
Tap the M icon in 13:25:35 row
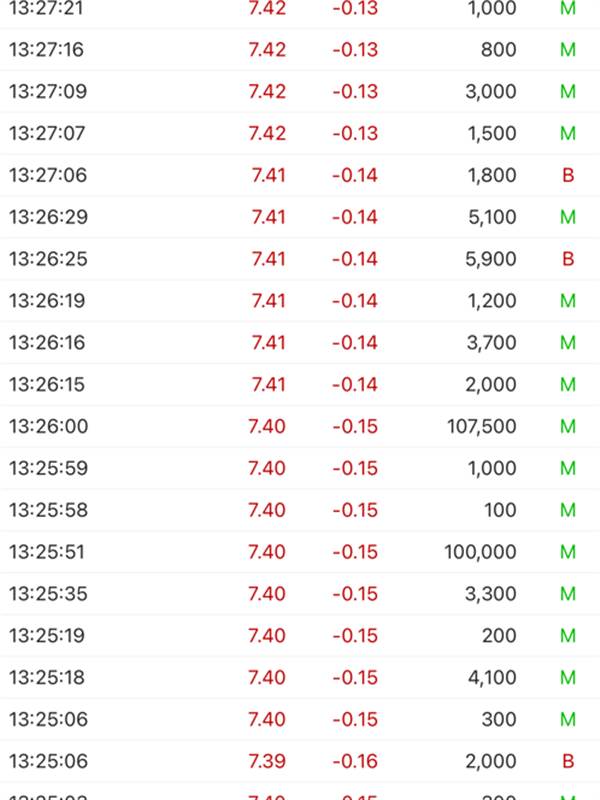(x=568, y=593)
